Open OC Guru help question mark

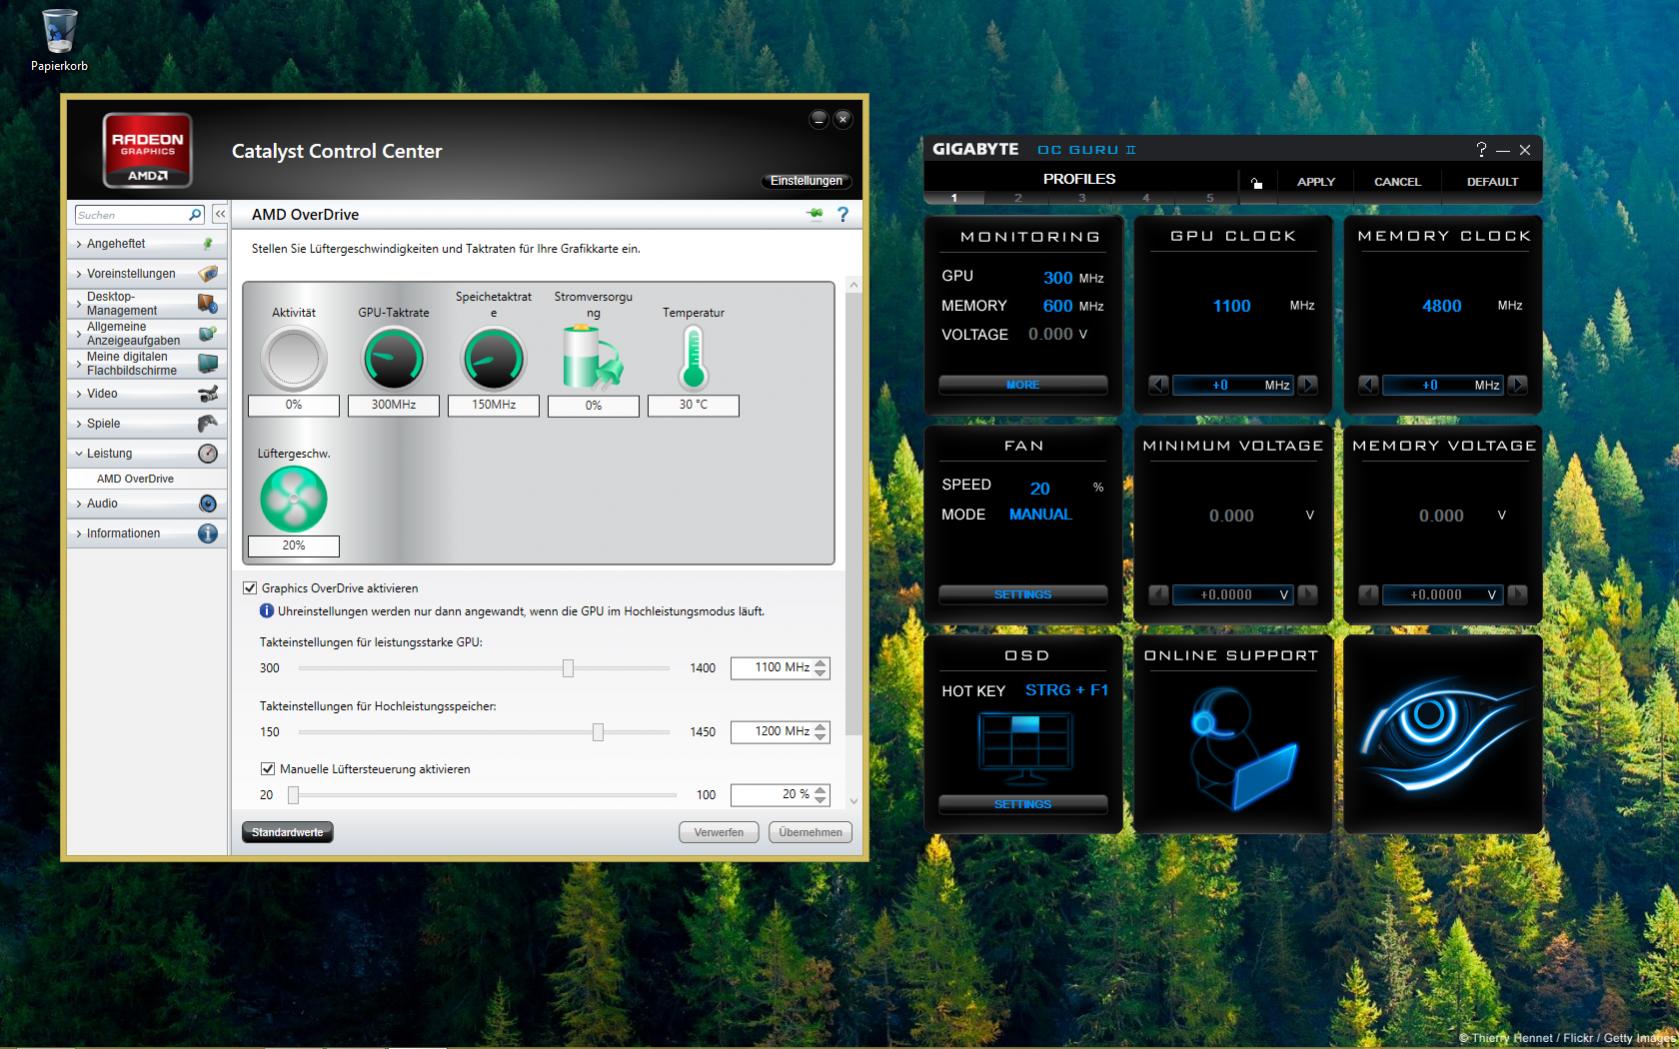tap(1481, 150)
